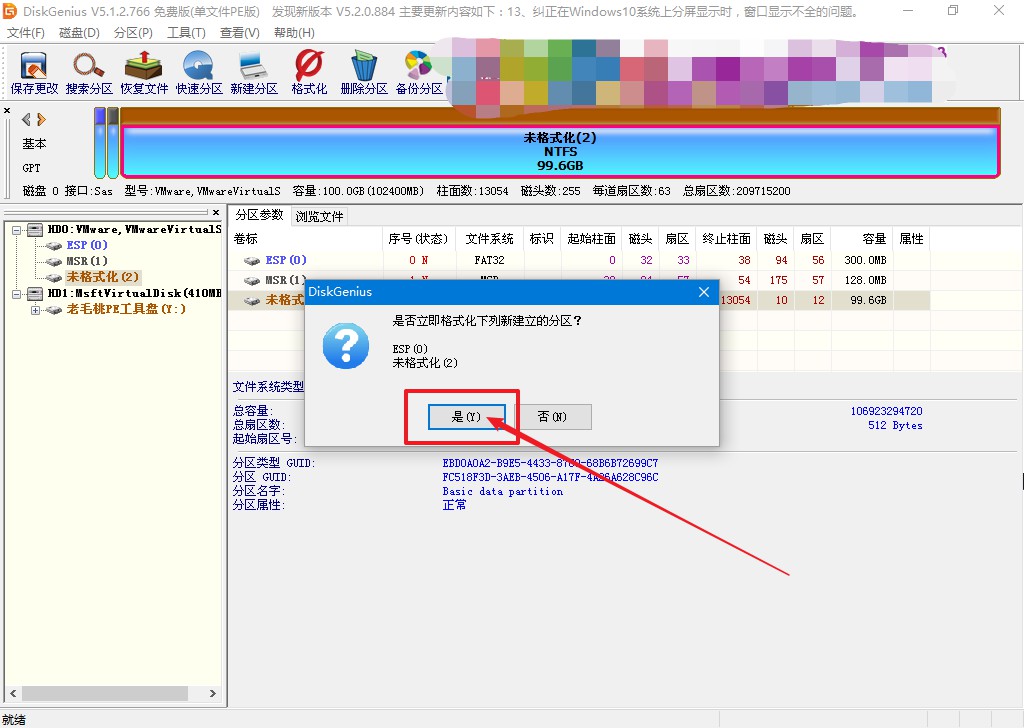1024x728 pixels.
Task: Close the DiskGenius dialog box
Action: point(704,292)
